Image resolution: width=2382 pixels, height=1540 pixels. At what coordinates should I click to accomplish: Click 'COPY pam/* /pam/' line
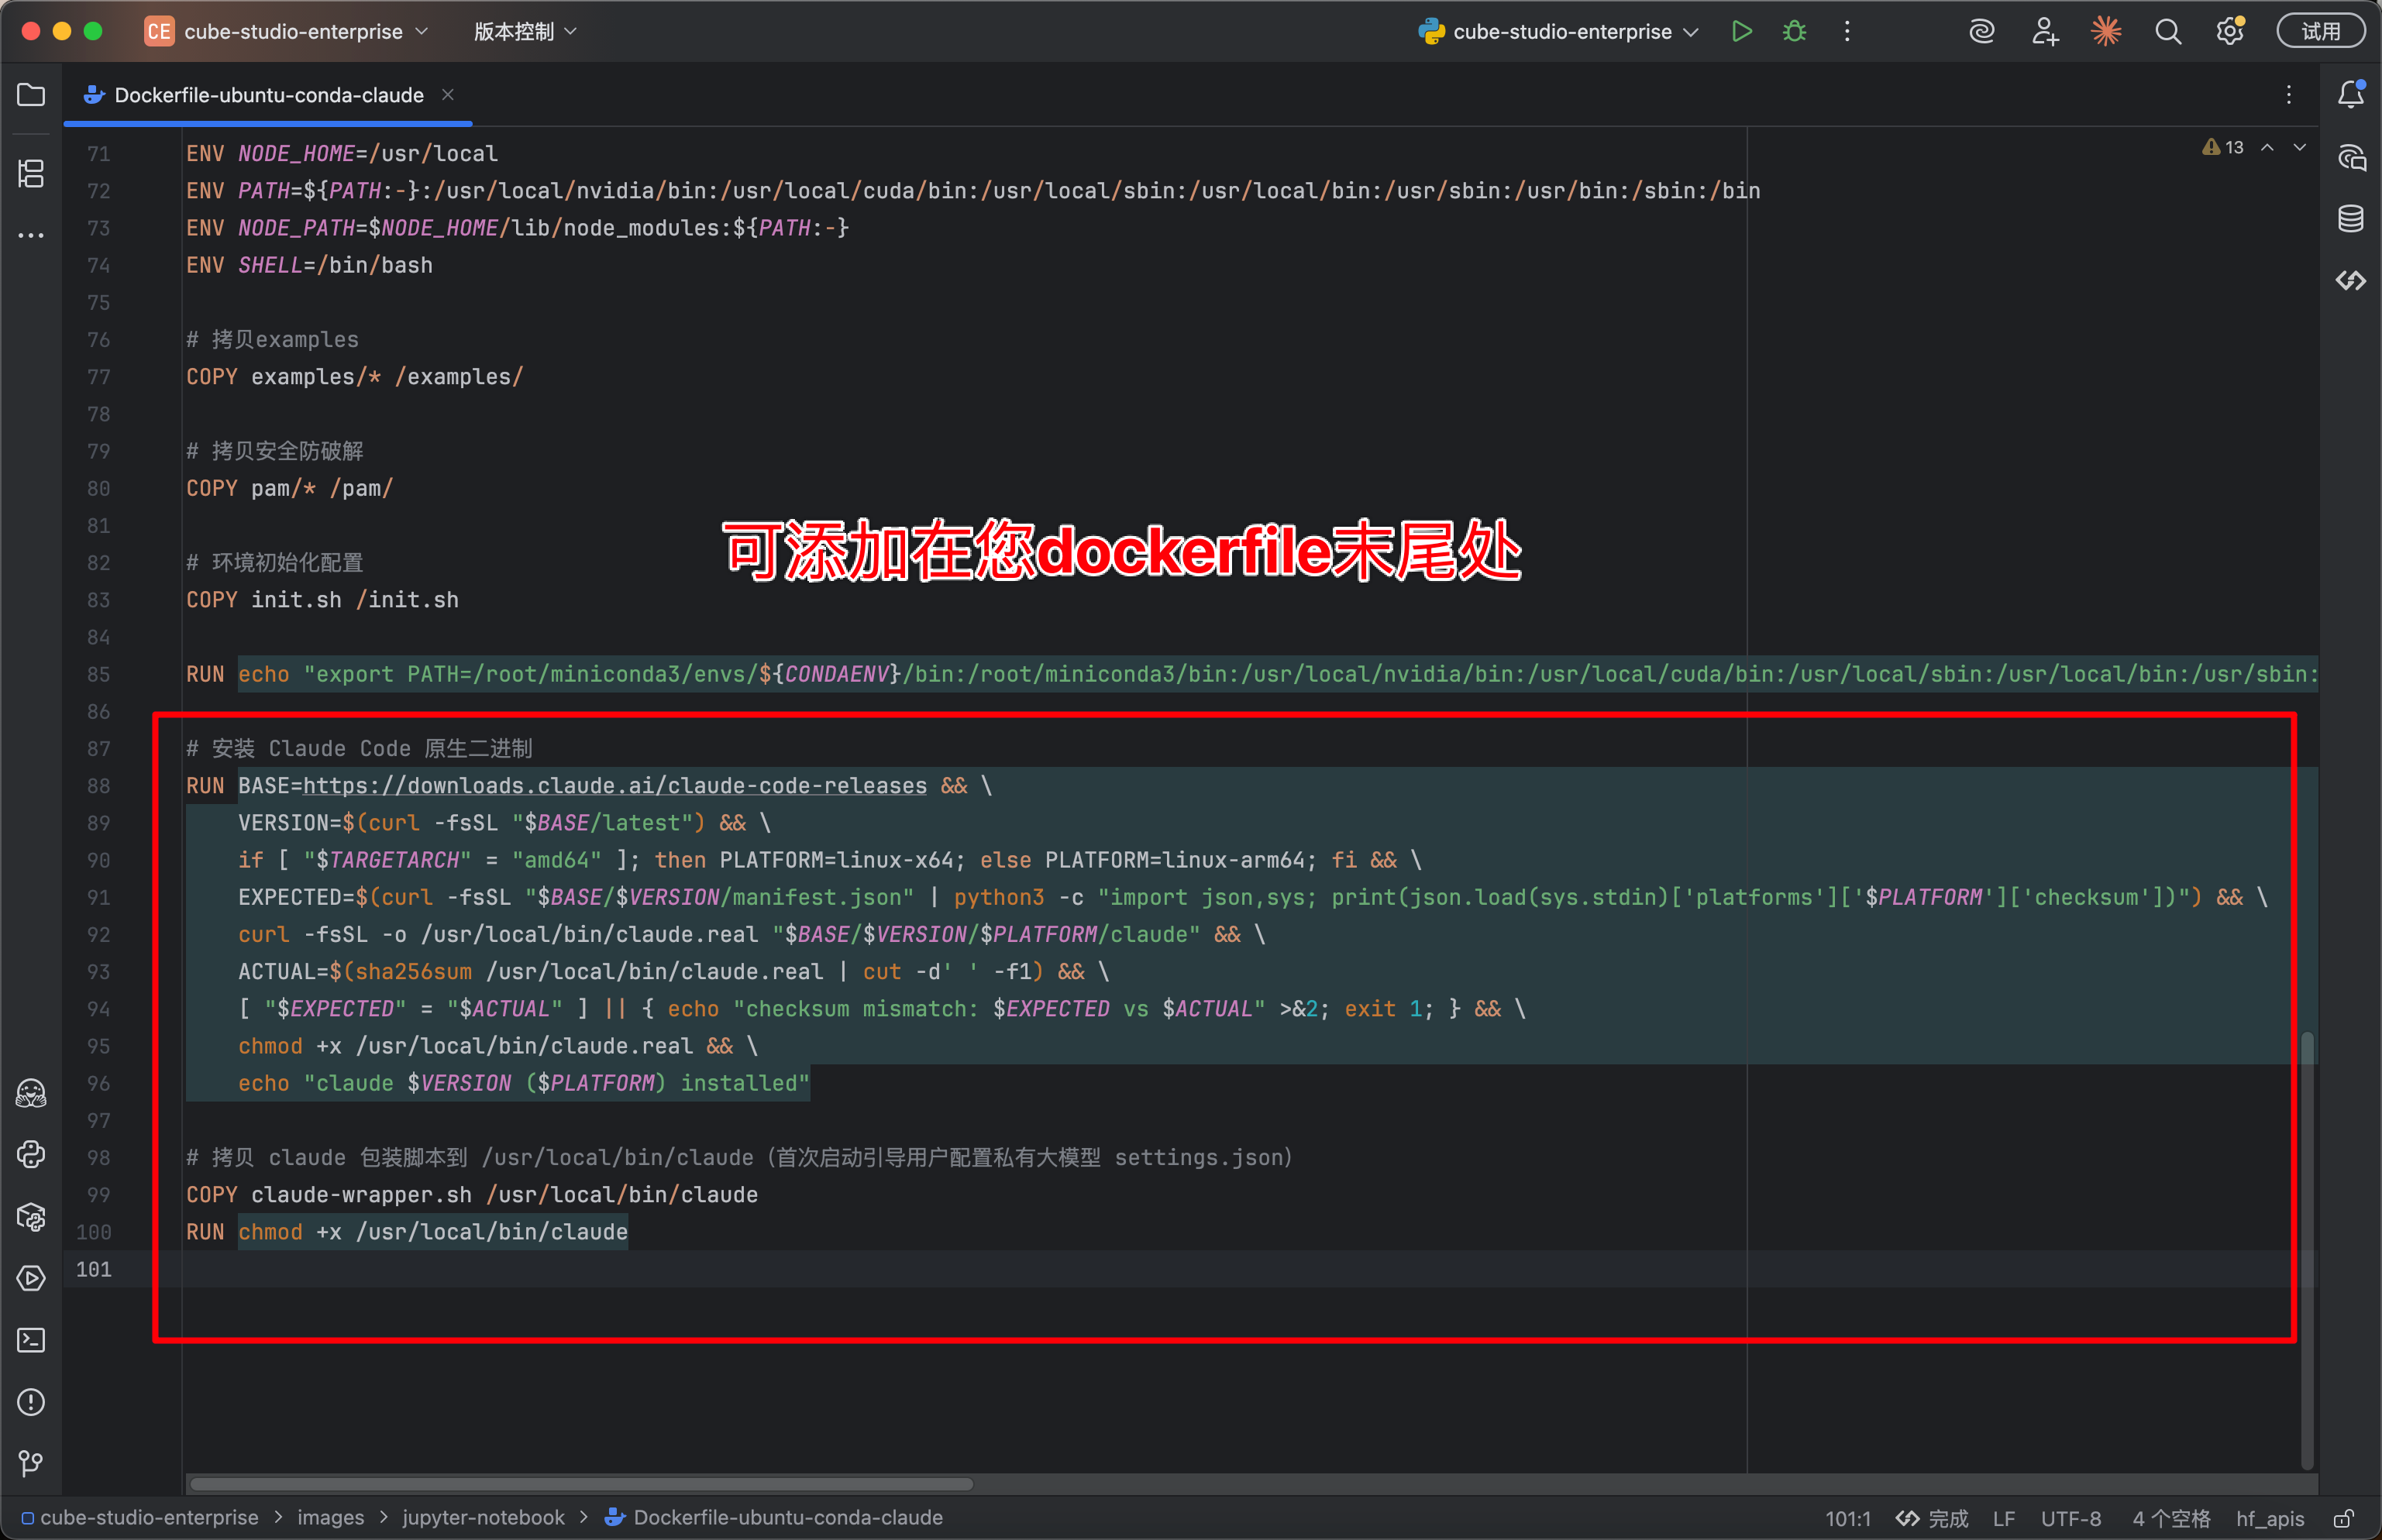pos(290,488)
